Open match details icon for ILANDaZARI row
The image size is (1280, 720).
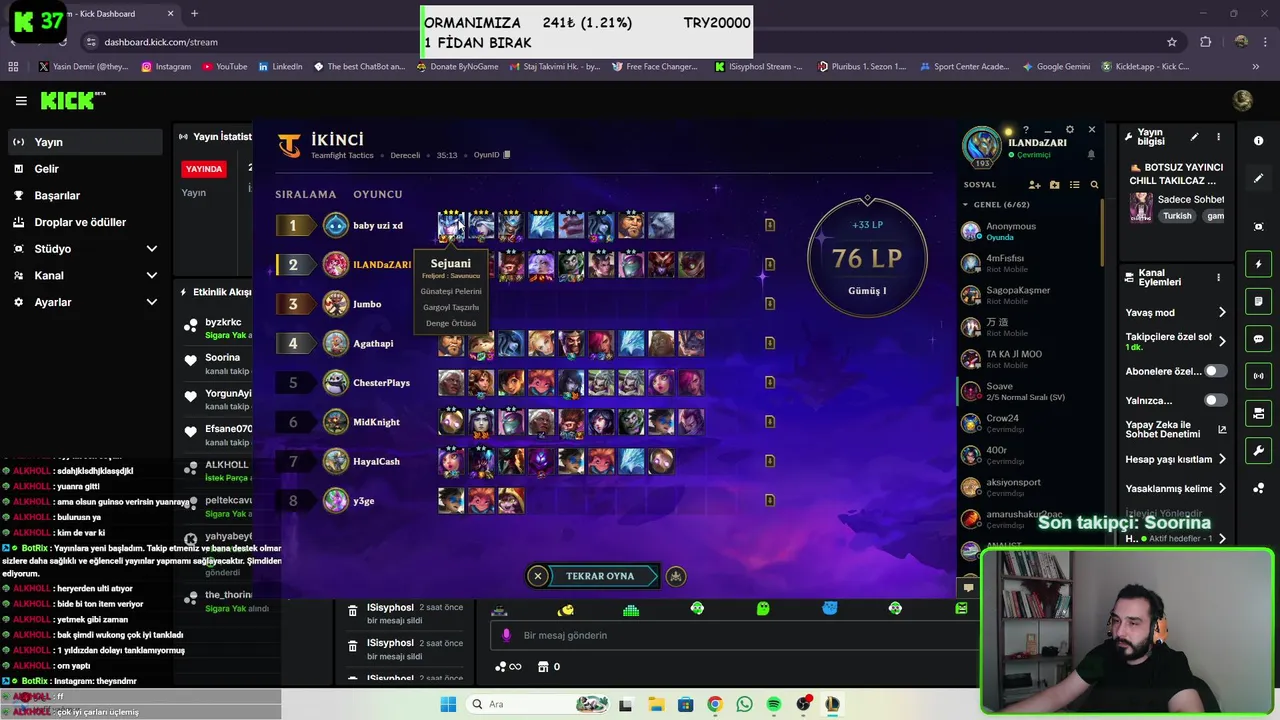point(770,264)
